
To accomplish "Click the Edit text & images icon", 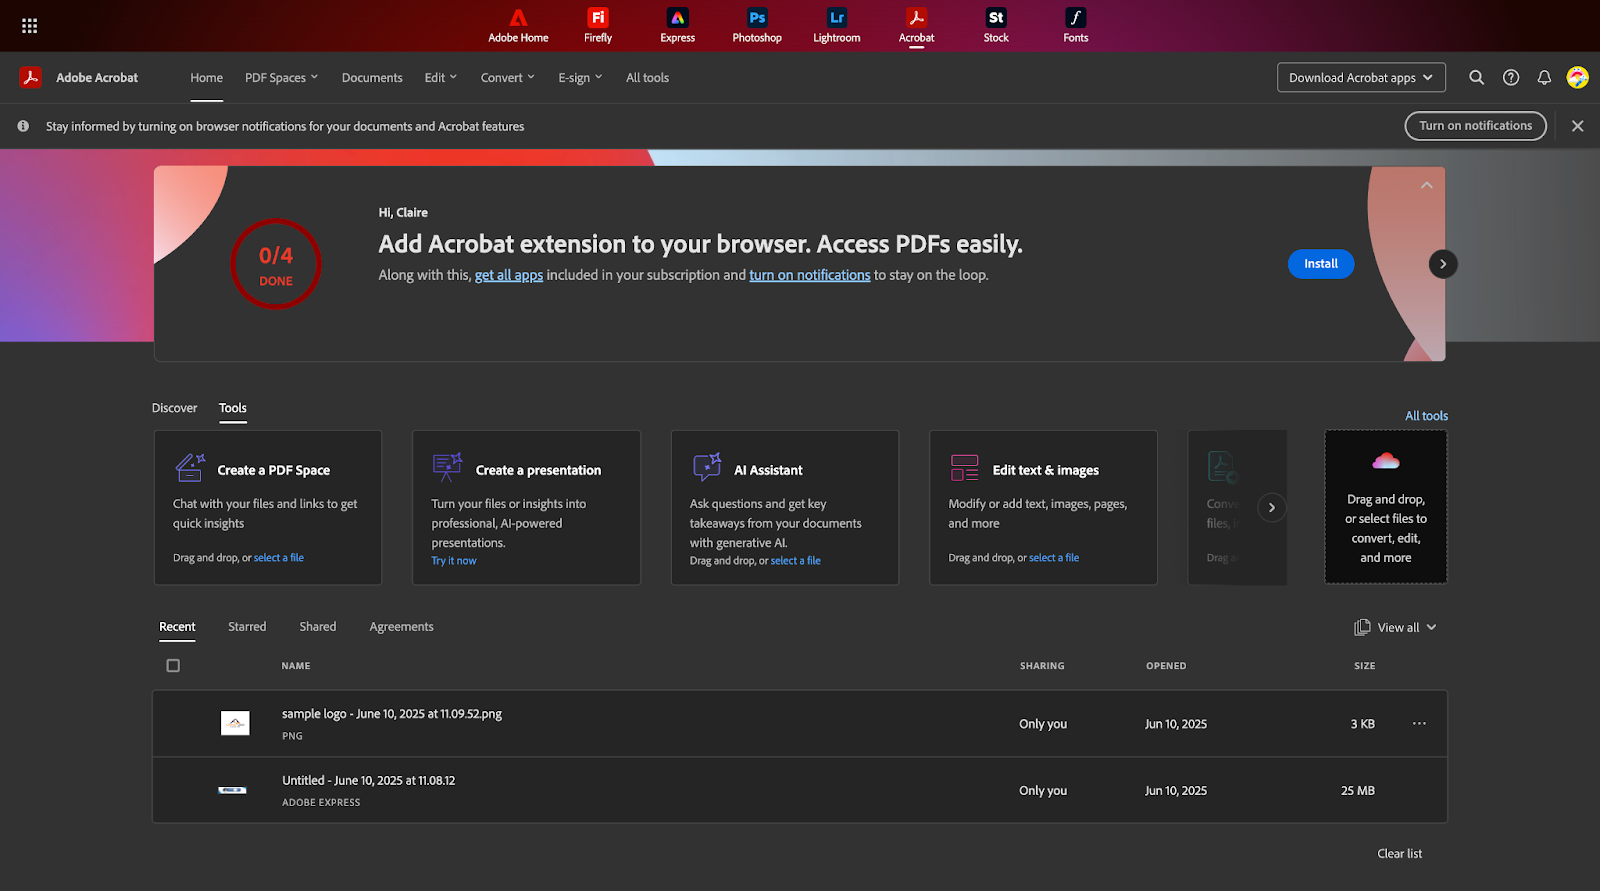I will point(965,467).
